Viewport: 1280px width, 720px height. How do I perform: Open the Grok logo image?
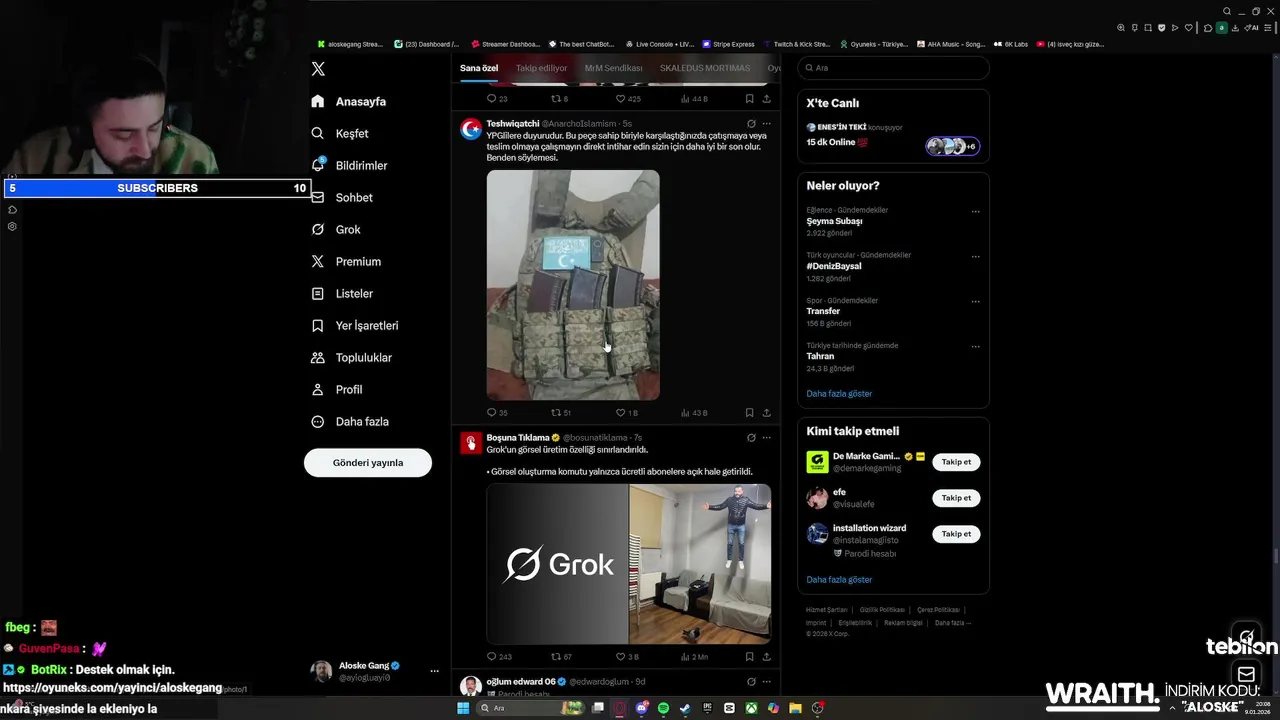[x=557, y=564]
